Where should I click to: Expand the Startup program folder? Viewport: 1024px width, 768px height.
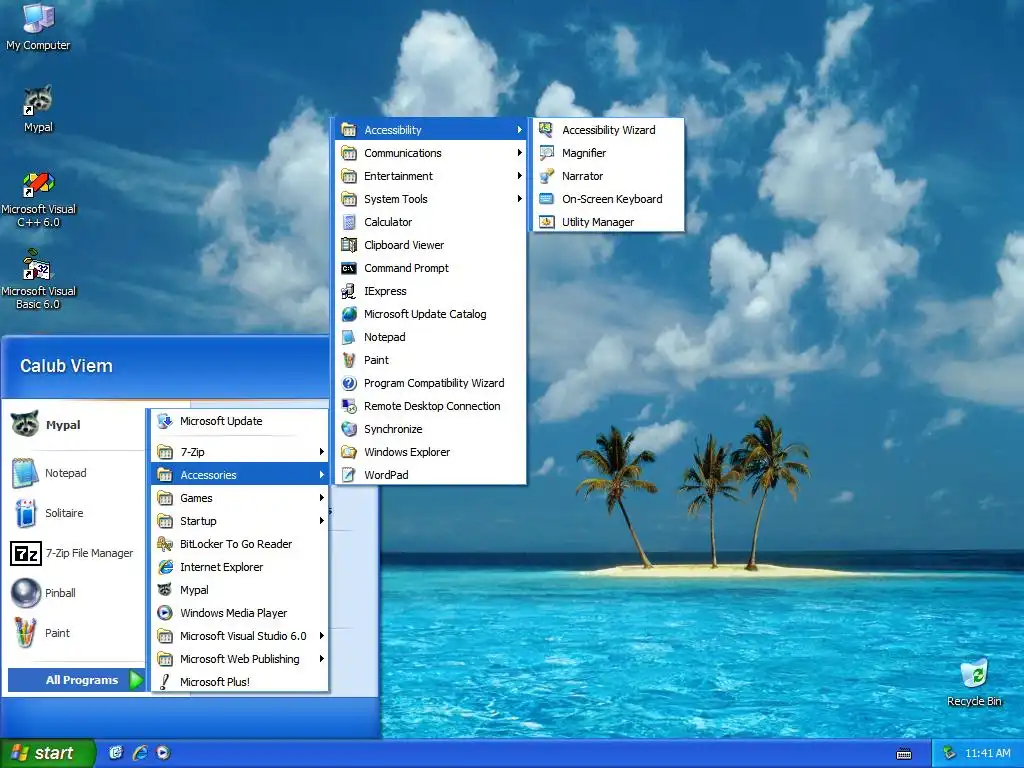click(x=240, y=521)
